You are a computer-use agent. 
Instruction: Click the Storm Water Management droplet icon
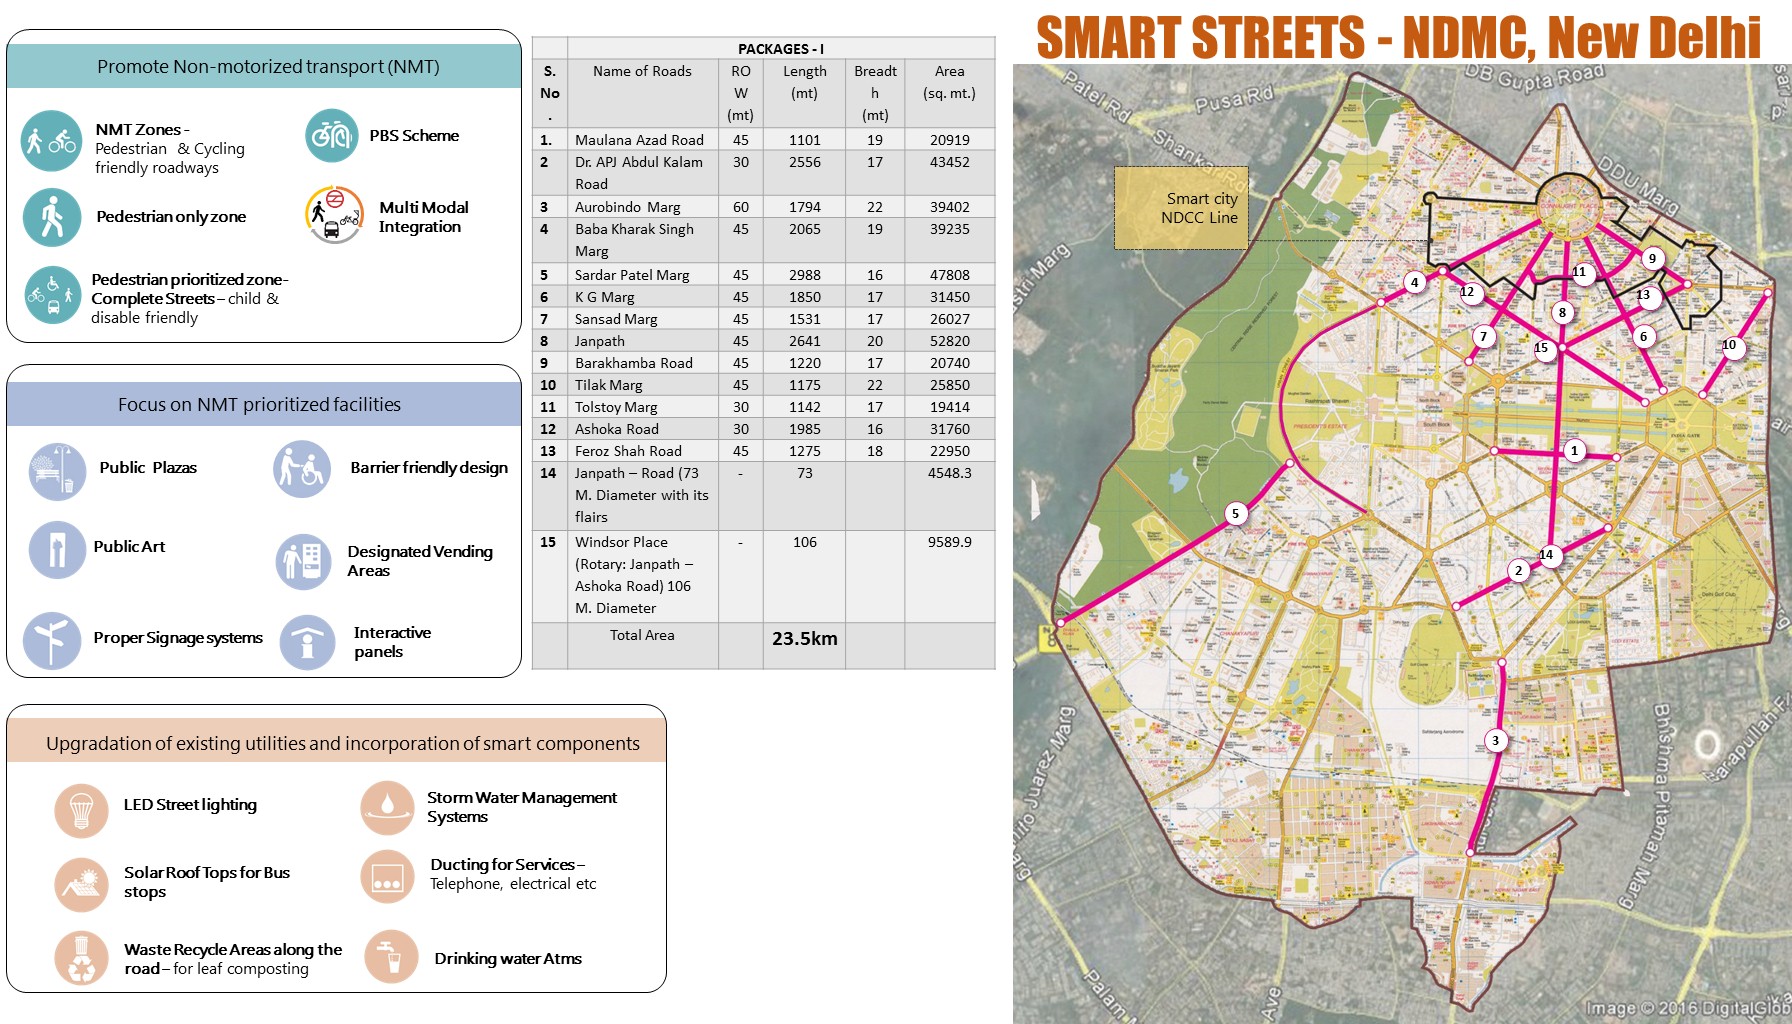pyautogui.click(x=387, y=808)
